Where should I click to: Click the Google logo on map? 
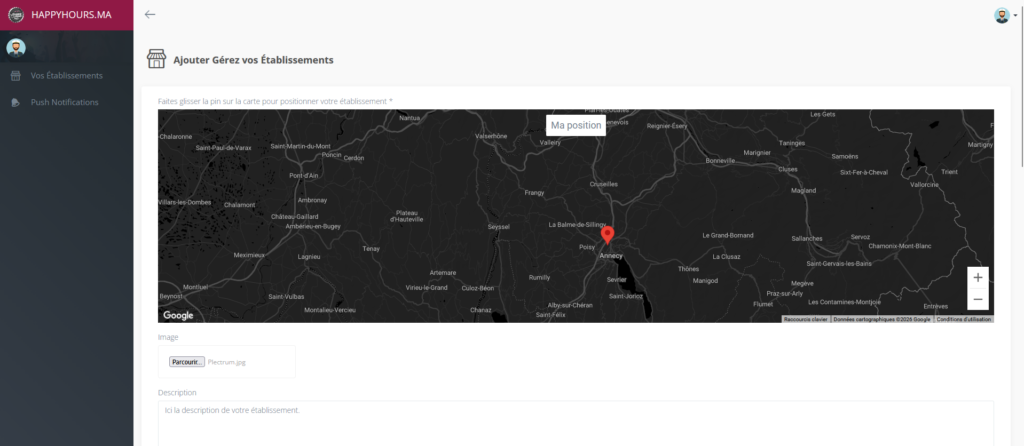(179, 315)
